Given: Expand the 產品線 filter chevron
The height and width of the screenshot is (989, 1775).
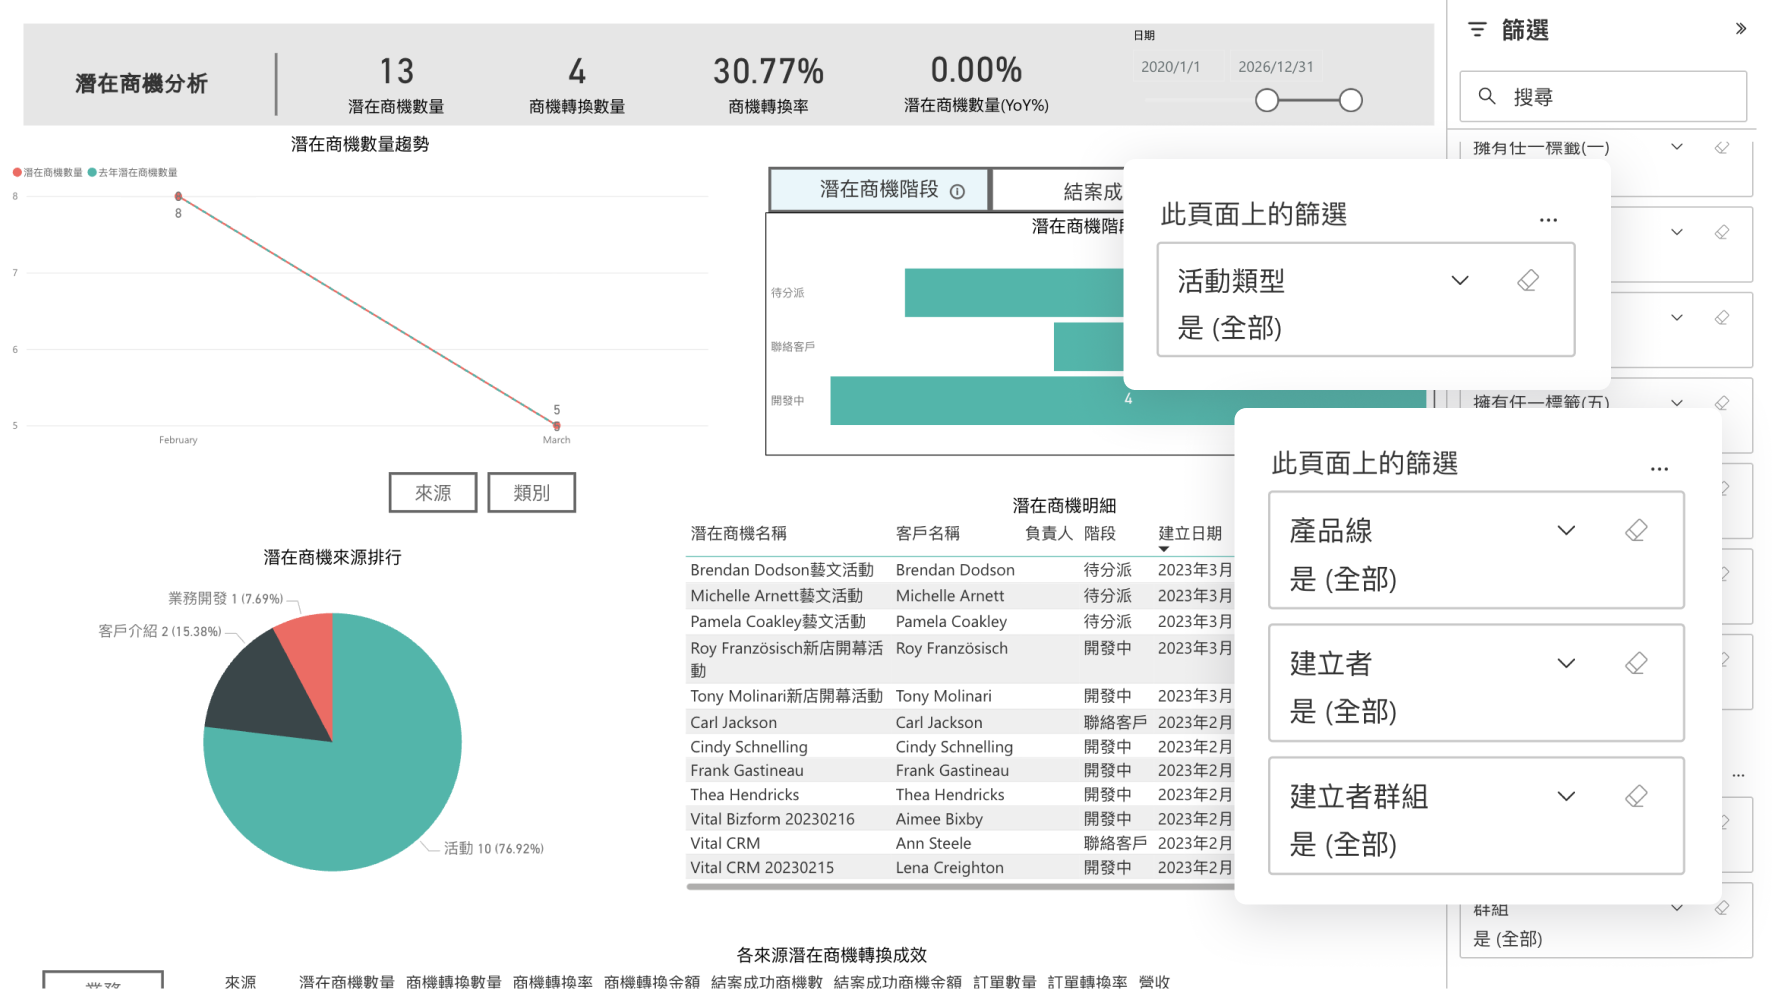Looking at the screenshot, I should 1566,530.
